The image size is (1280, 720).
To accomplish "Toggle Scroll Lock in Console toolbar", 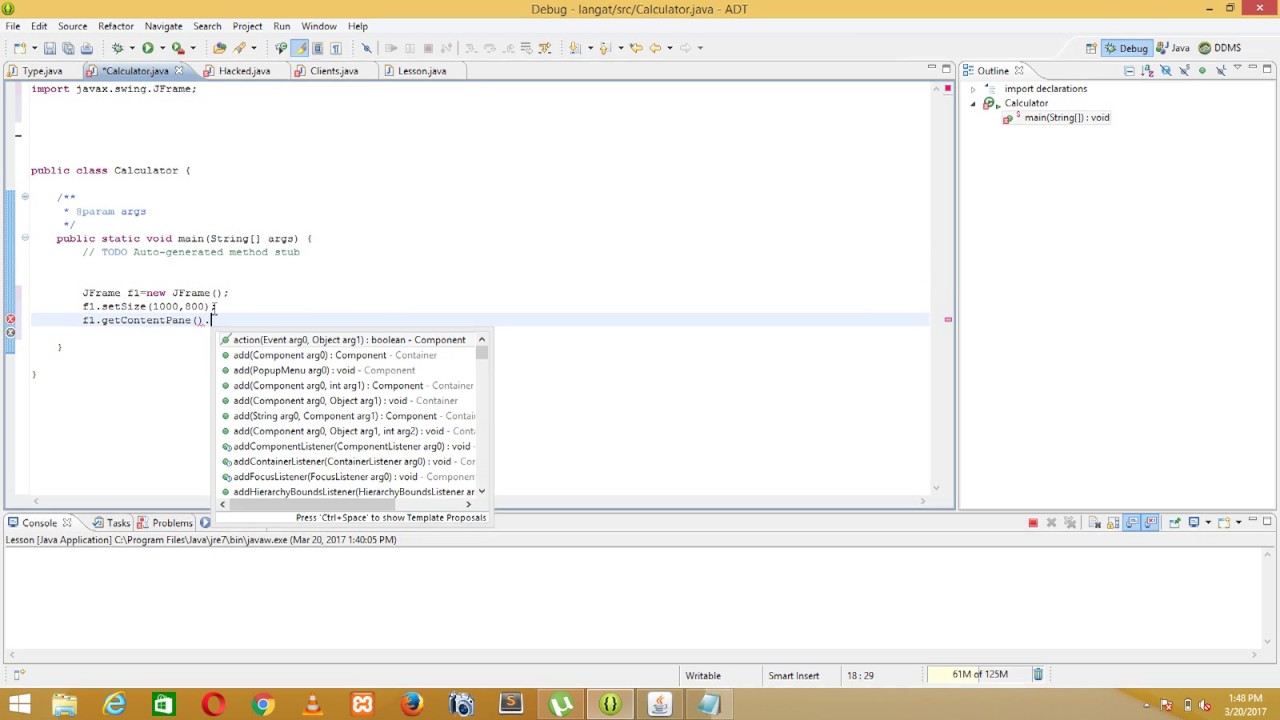I will click(1113, 522).
